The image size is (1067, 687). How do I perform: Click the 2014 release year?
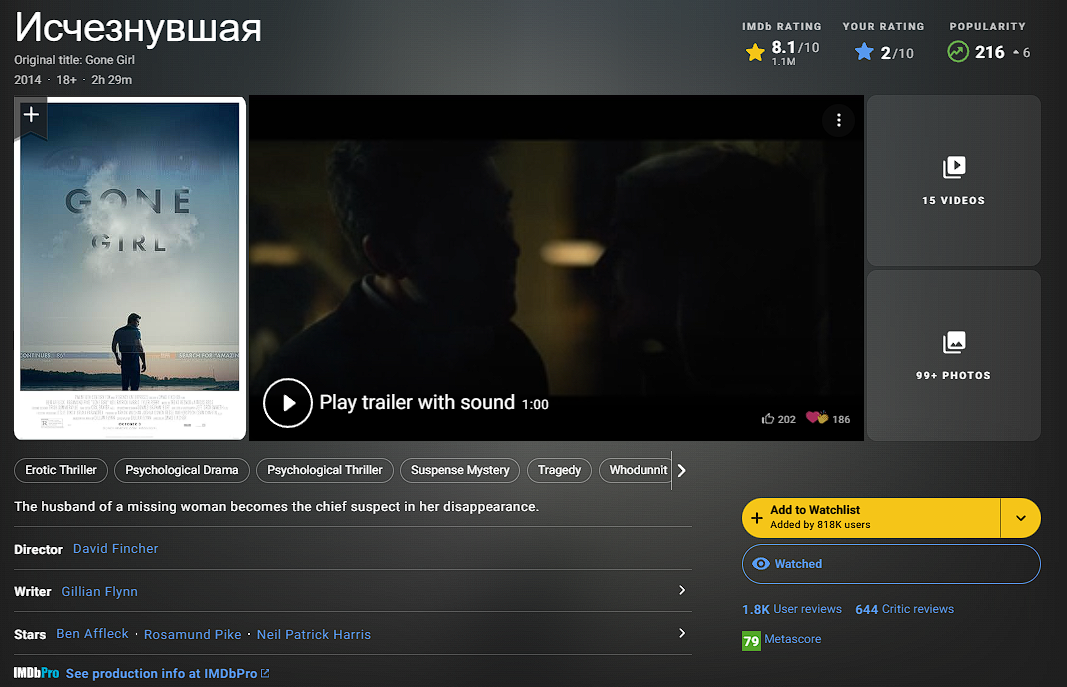click(x=28, y=80)
